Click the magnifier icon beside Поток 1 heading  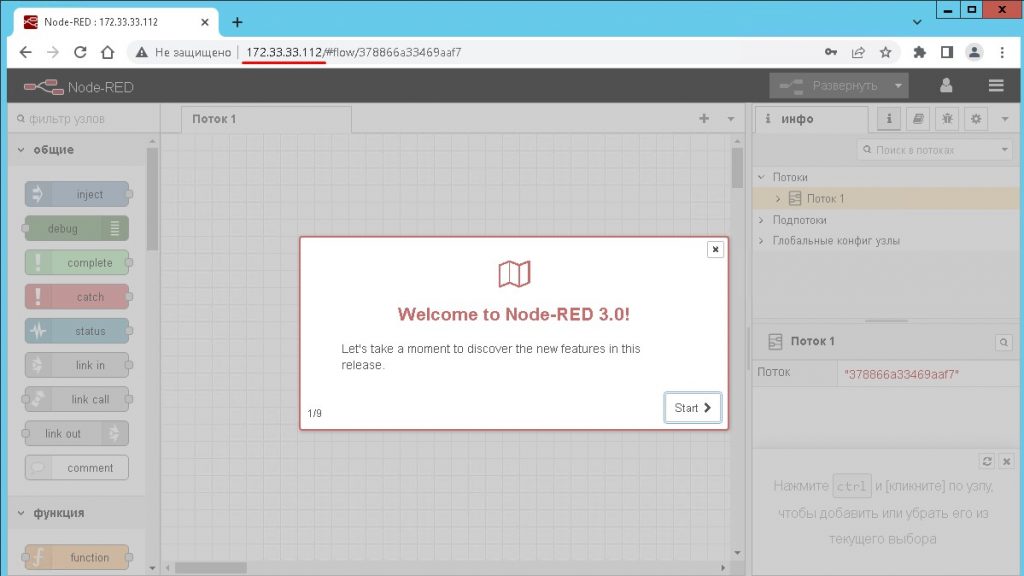1003,342
